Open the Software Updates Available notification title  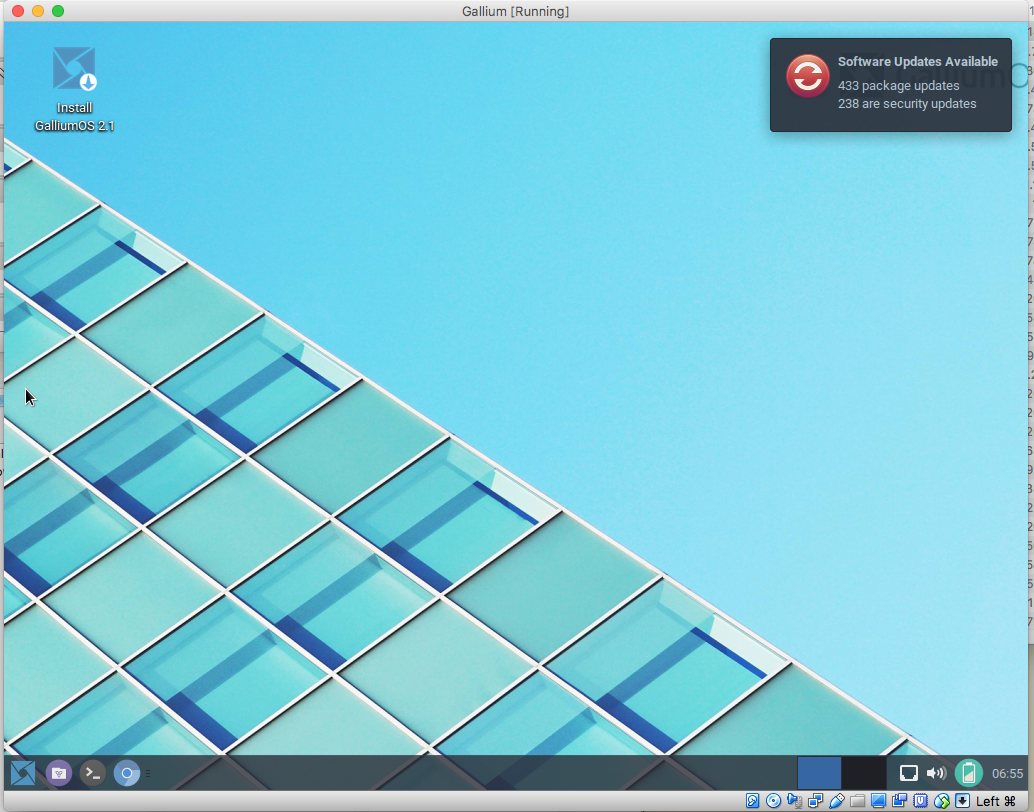point(917,61)
